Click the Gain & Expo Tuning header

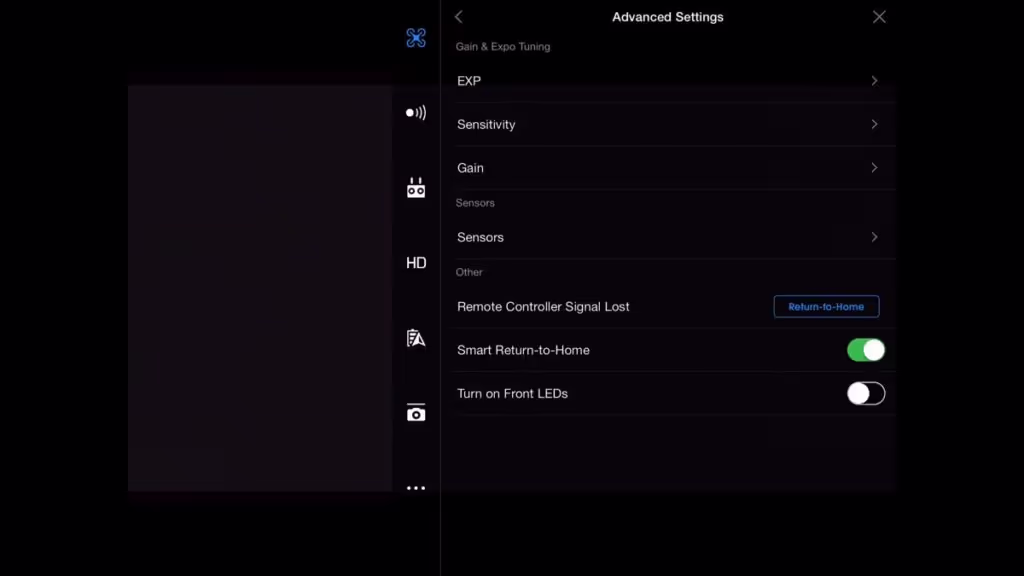[x=503, y=47]
